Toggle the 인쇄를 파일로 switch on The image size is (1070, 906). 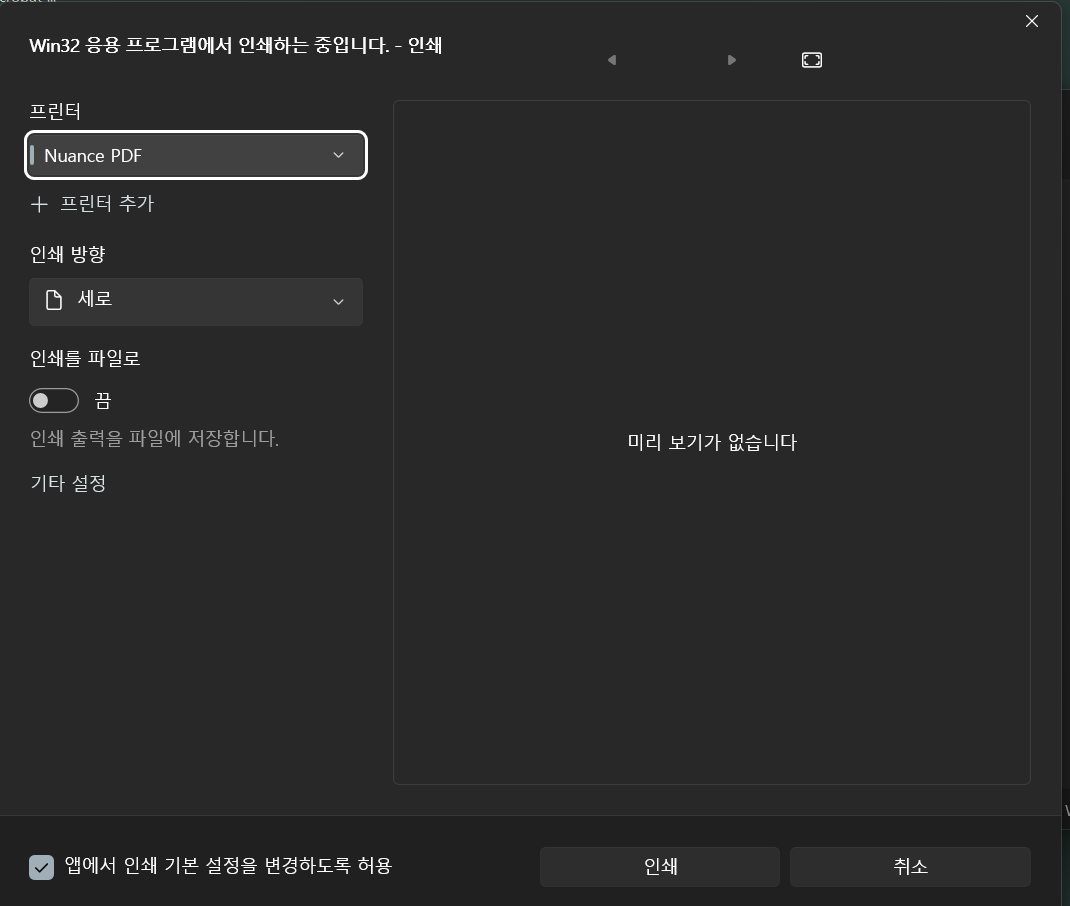(54, 401)
